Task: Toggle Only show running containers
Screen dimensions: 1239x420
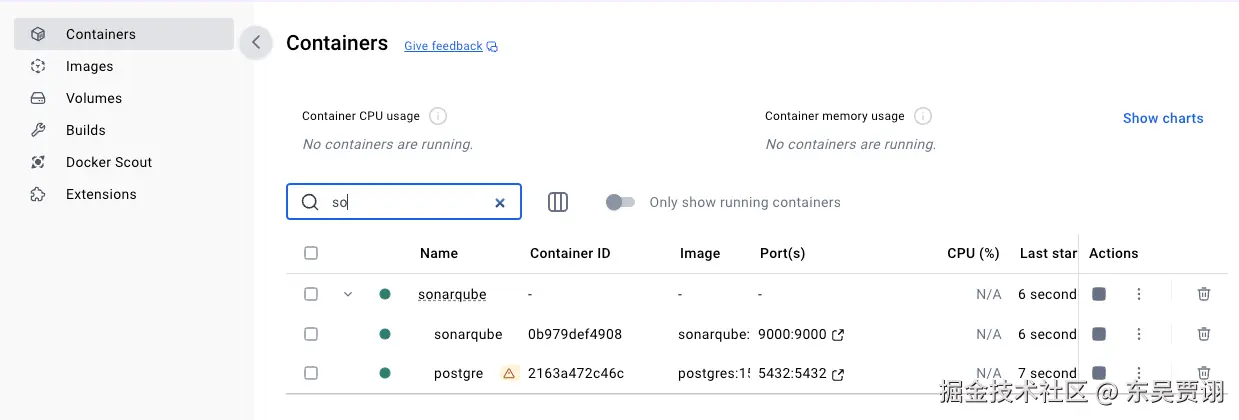Action: pyautogui.click(x=620, y=202)
